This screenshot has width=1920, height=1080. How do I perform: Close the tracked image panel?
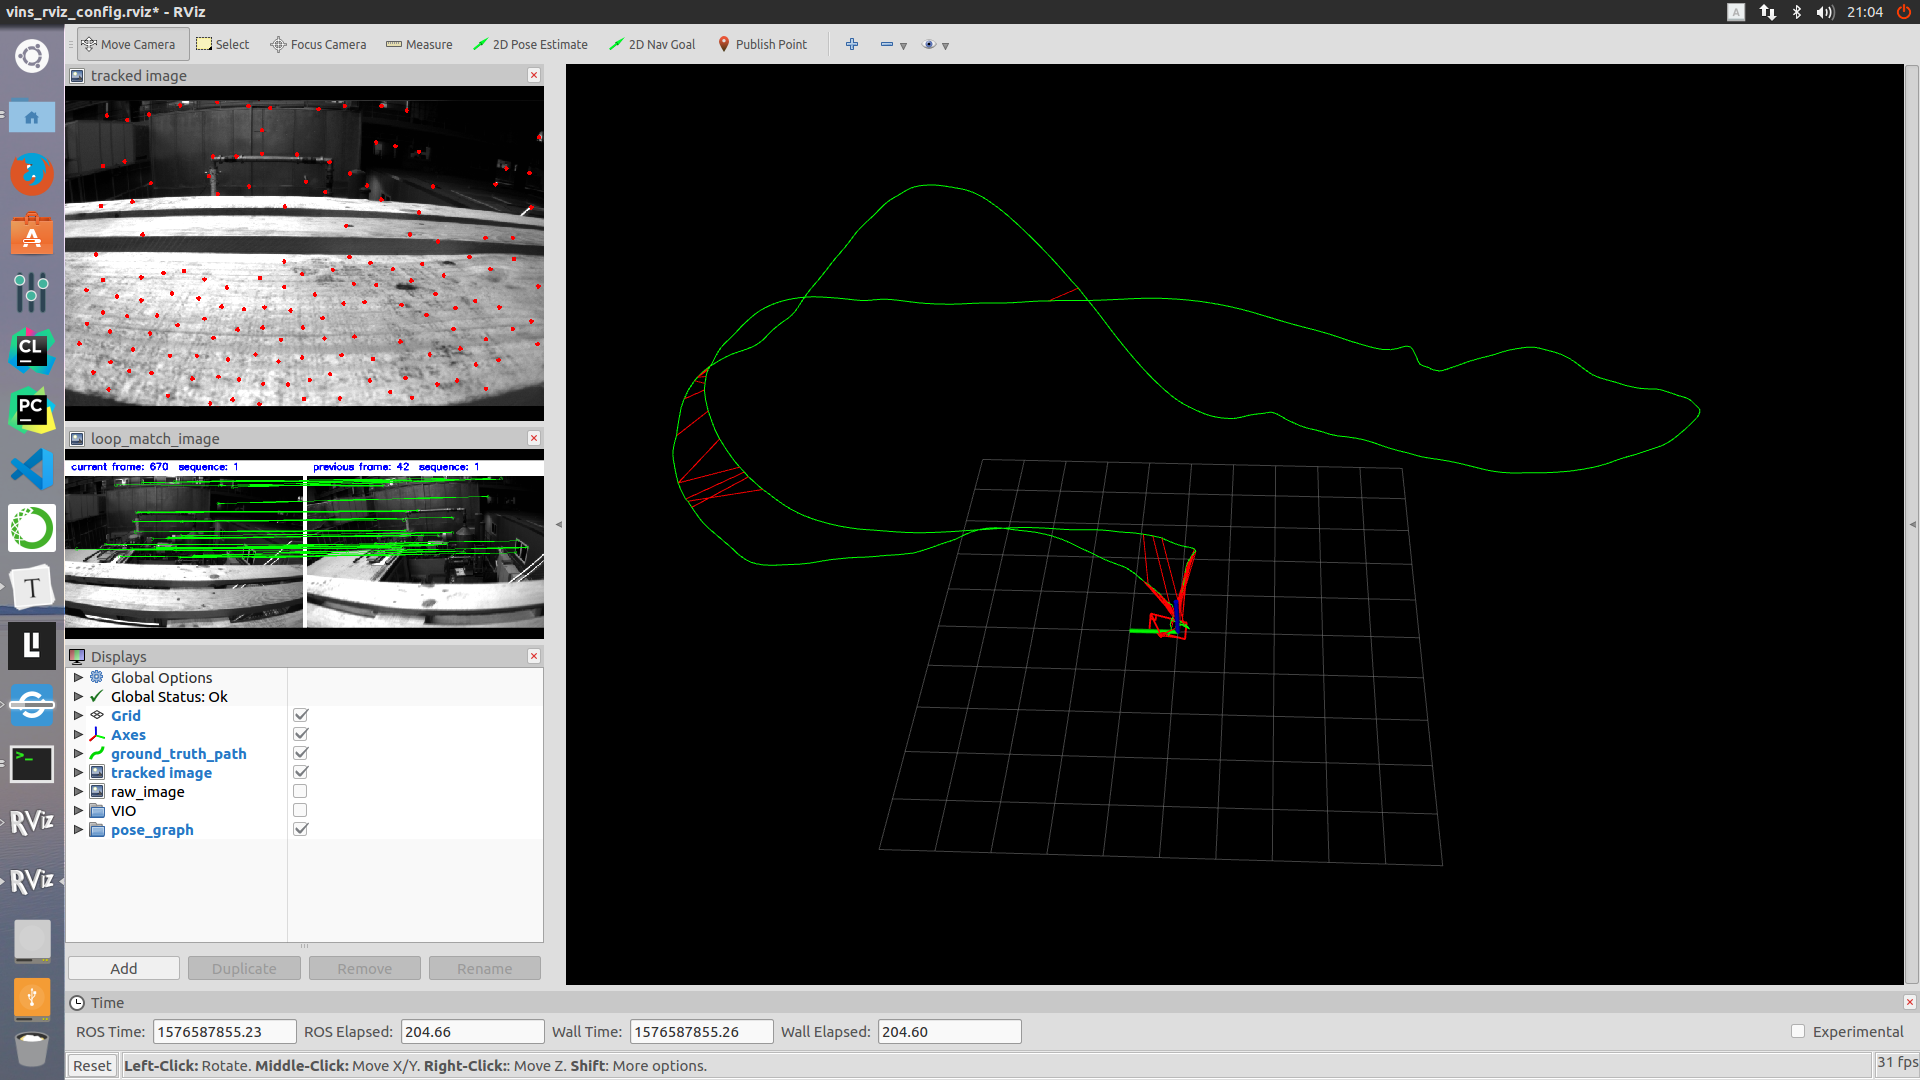click(x=534, y=75)
